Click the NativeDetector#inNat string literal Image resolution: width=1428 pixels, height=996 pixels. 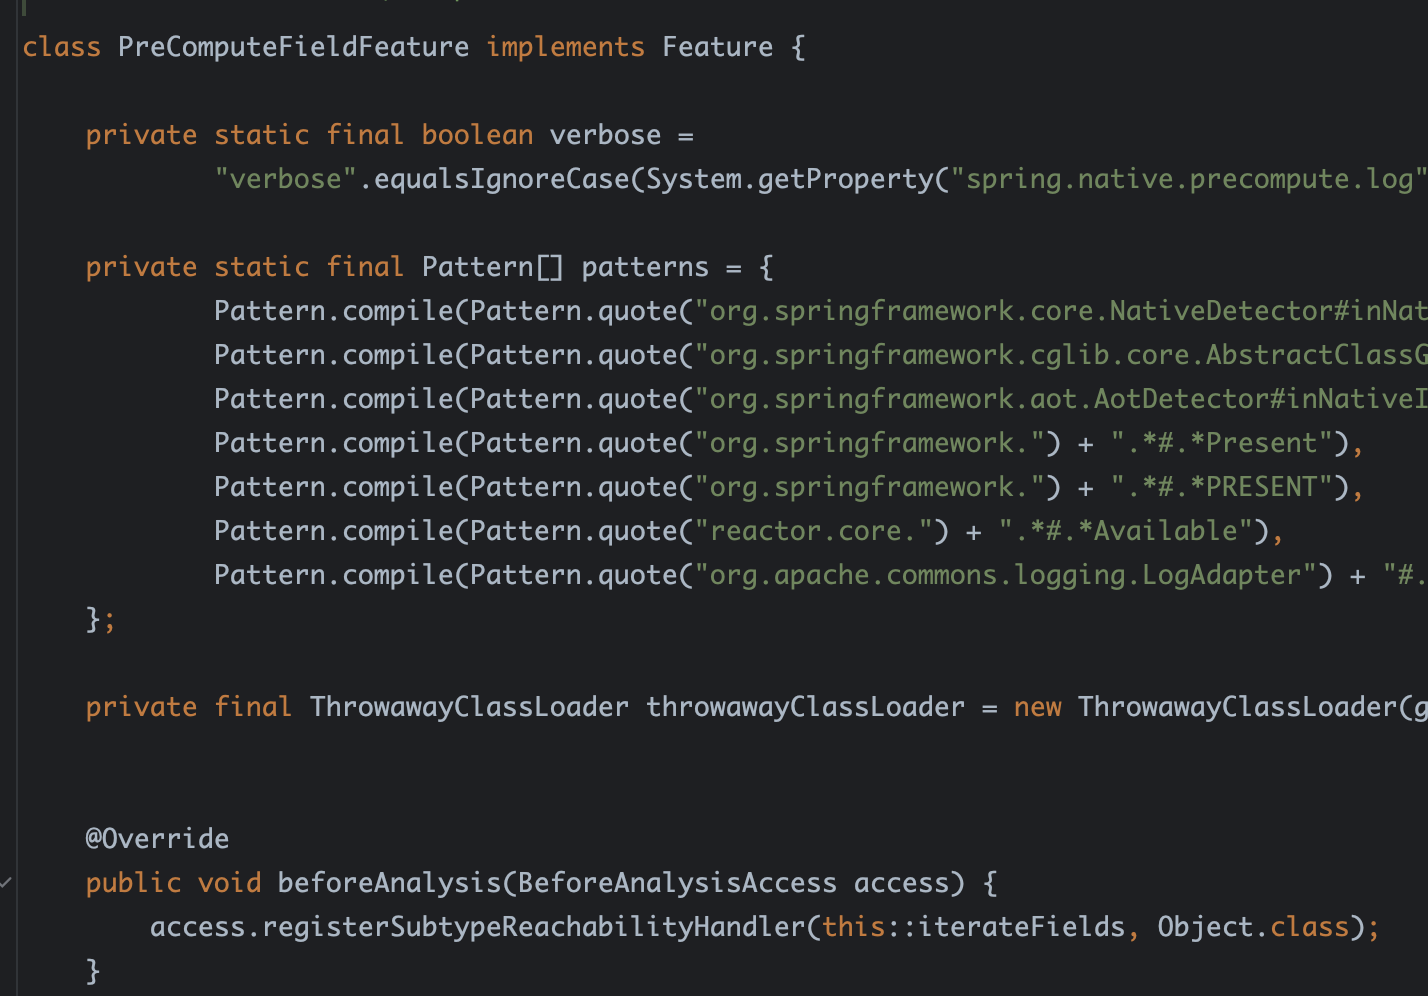point(1061,311)
